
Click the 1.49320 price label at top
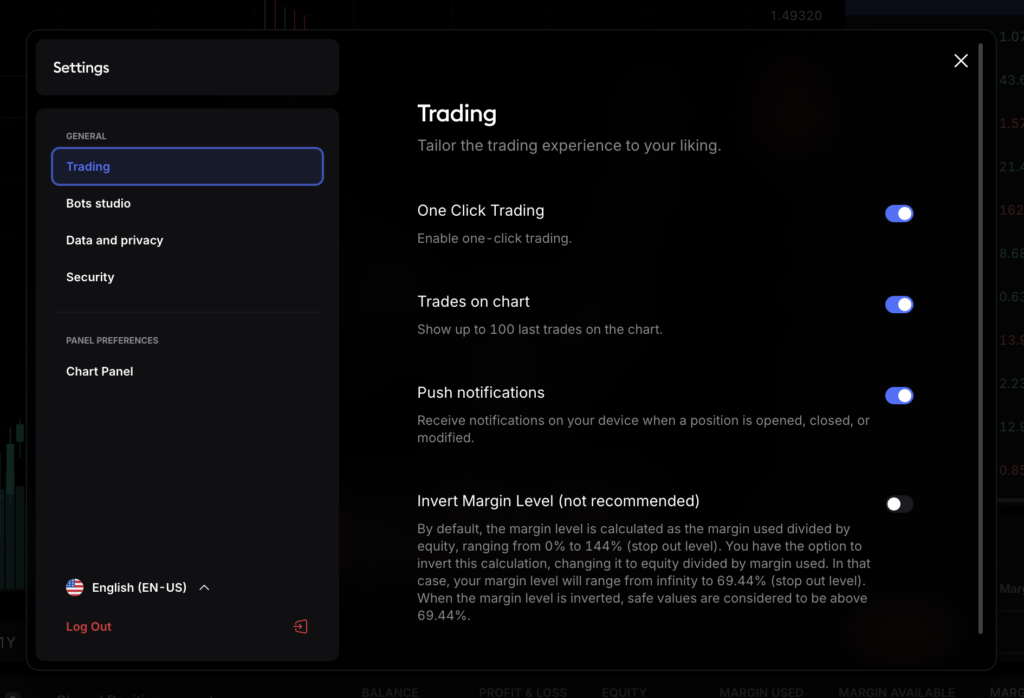pos(795,15)
